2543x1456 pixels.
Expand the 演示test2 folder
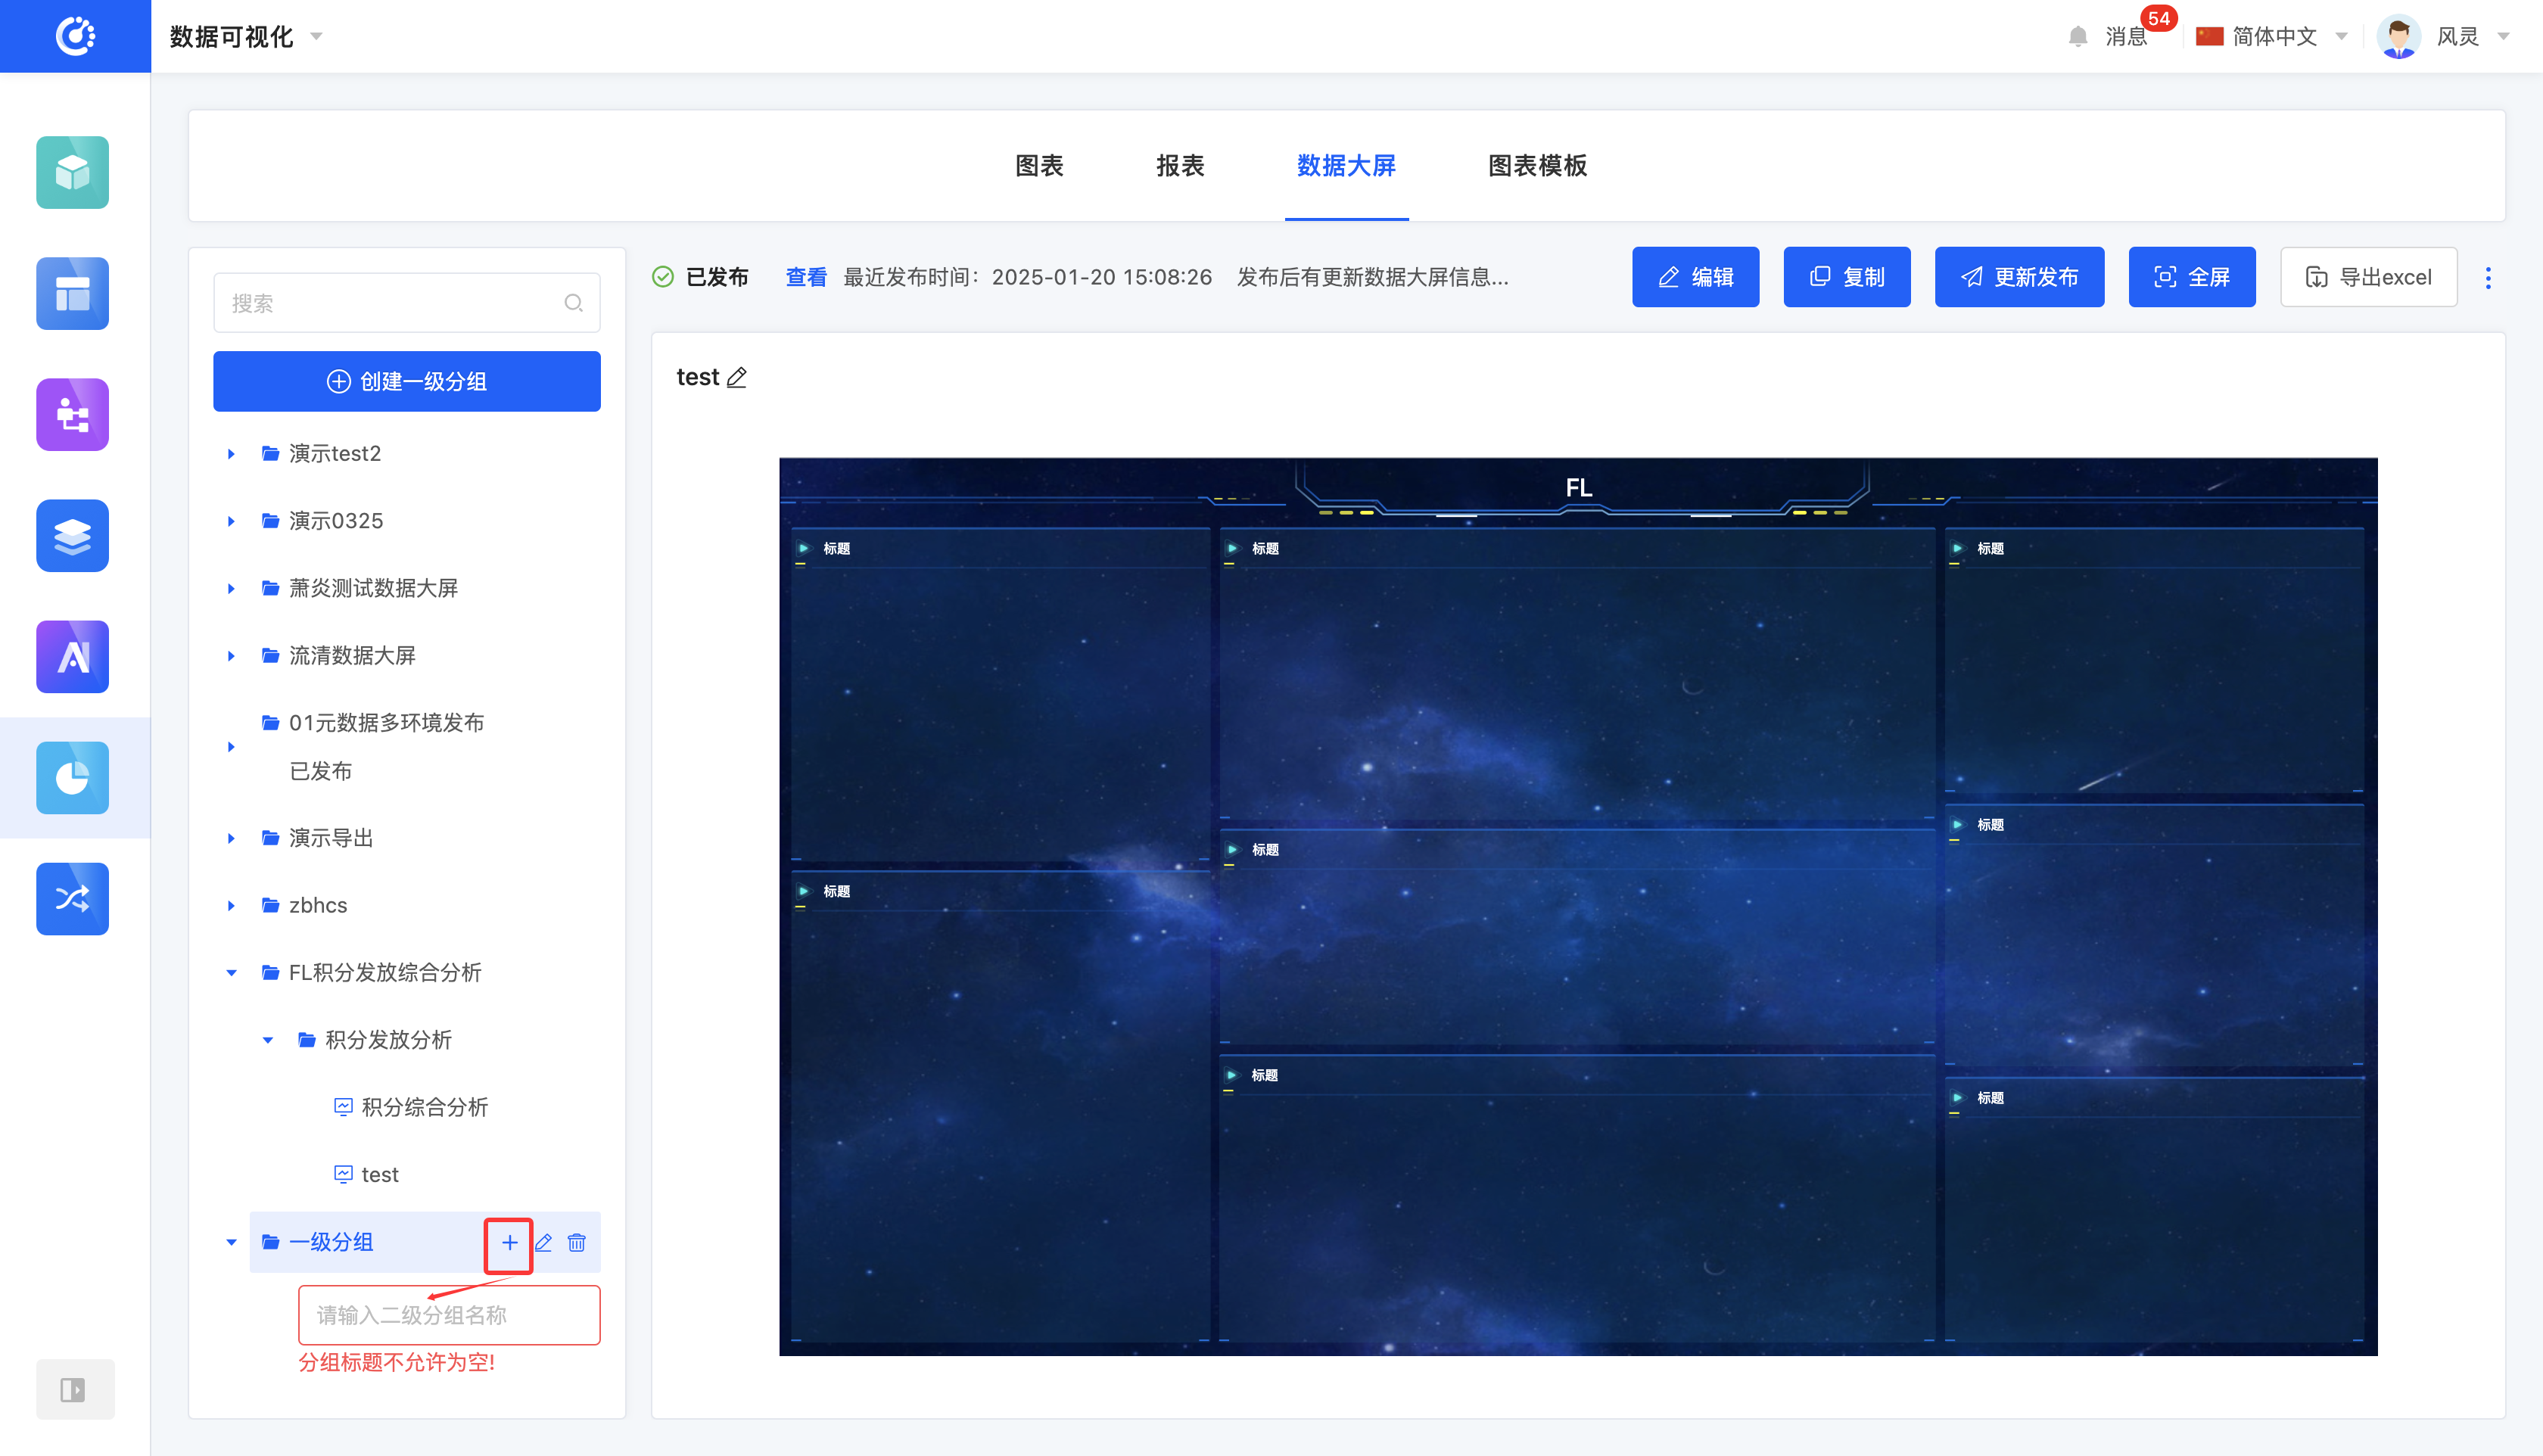(x=231, y=454)
